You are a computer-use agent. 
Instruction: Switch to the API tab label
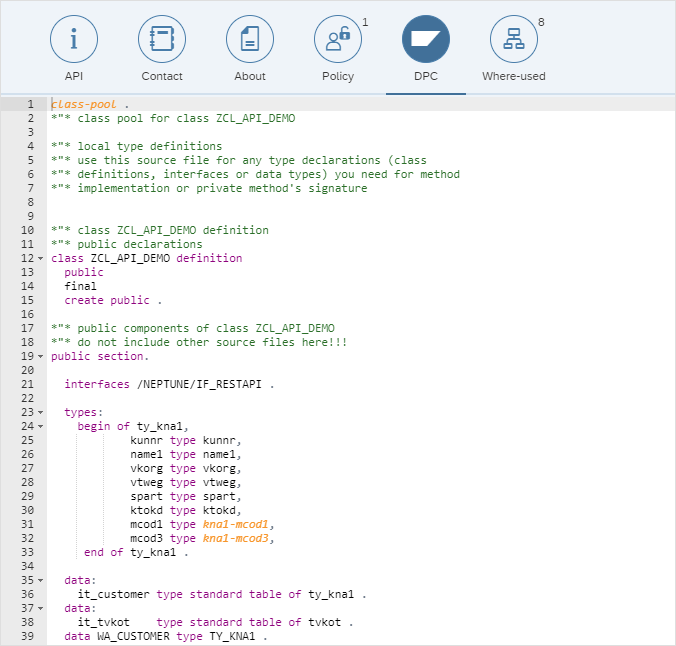tap(74, 76)
